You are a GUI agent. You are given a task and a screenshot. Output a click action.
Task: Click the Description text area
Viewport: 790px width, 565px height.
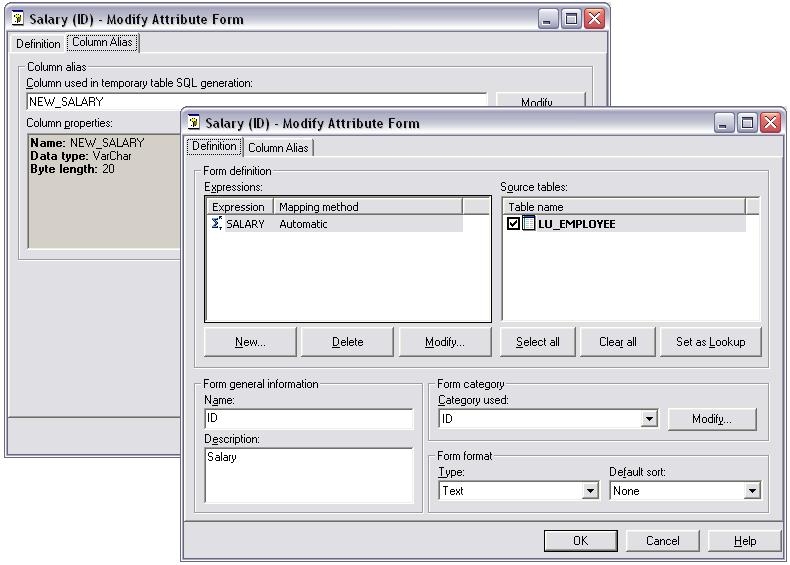pos(309,475)
